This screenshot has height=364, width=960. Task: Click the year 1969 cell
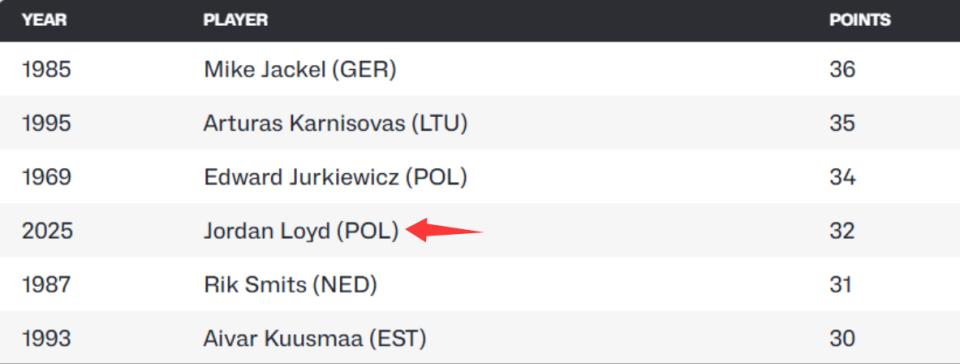click(47, 177)
